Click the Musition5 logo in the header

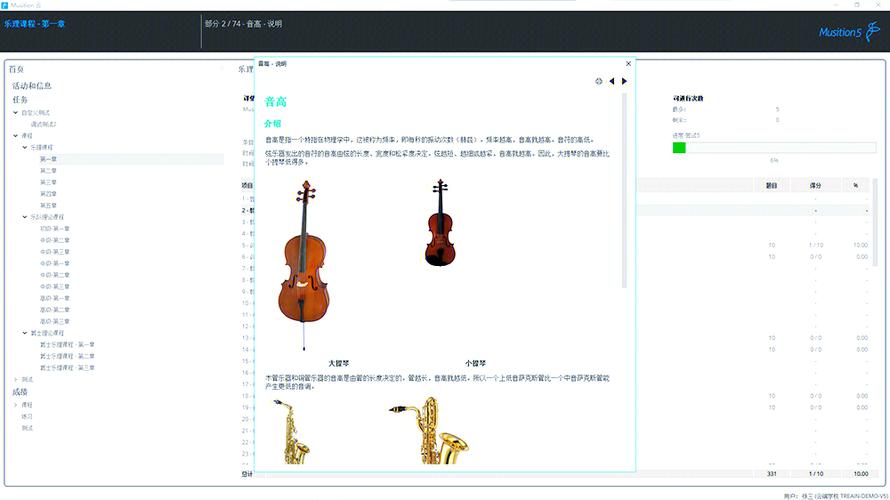[840, 32]
